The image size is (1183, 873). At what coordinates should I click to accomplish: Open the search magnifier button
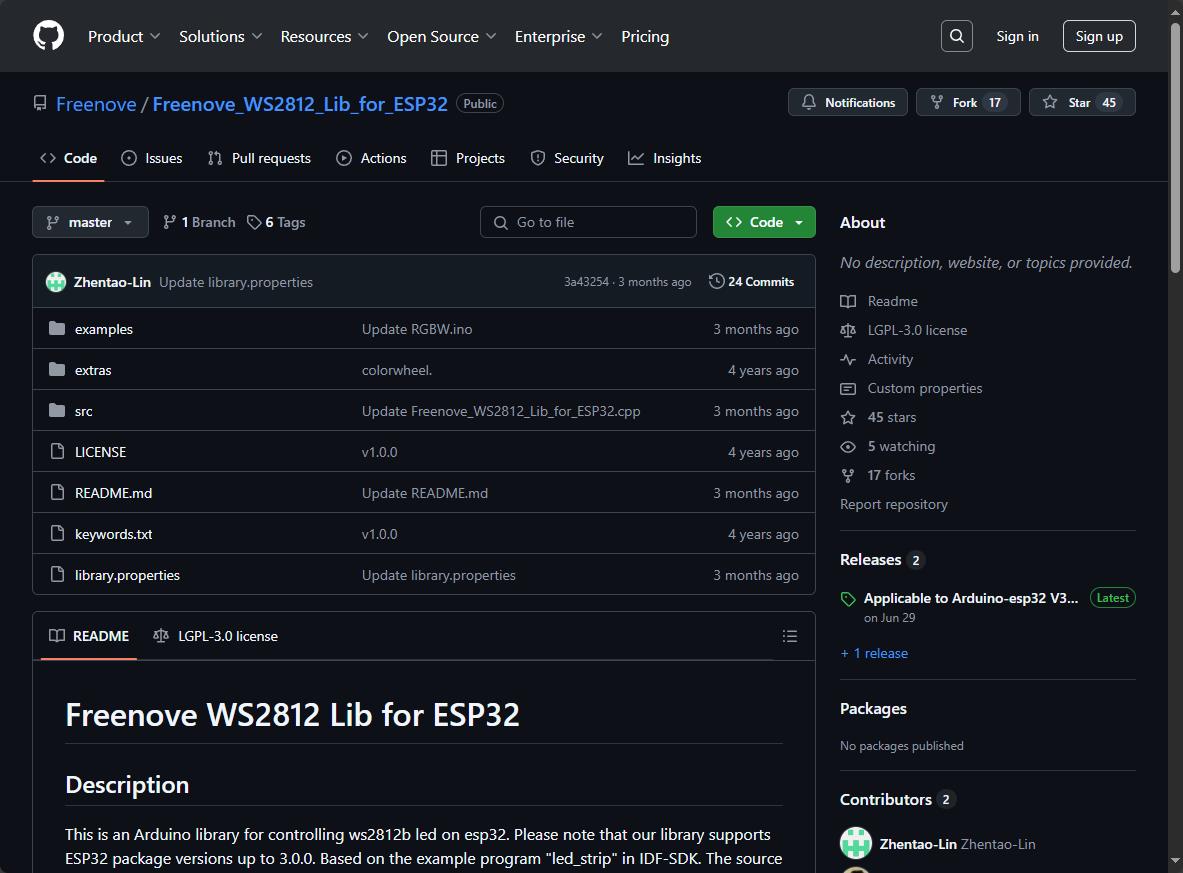(957, 36)
